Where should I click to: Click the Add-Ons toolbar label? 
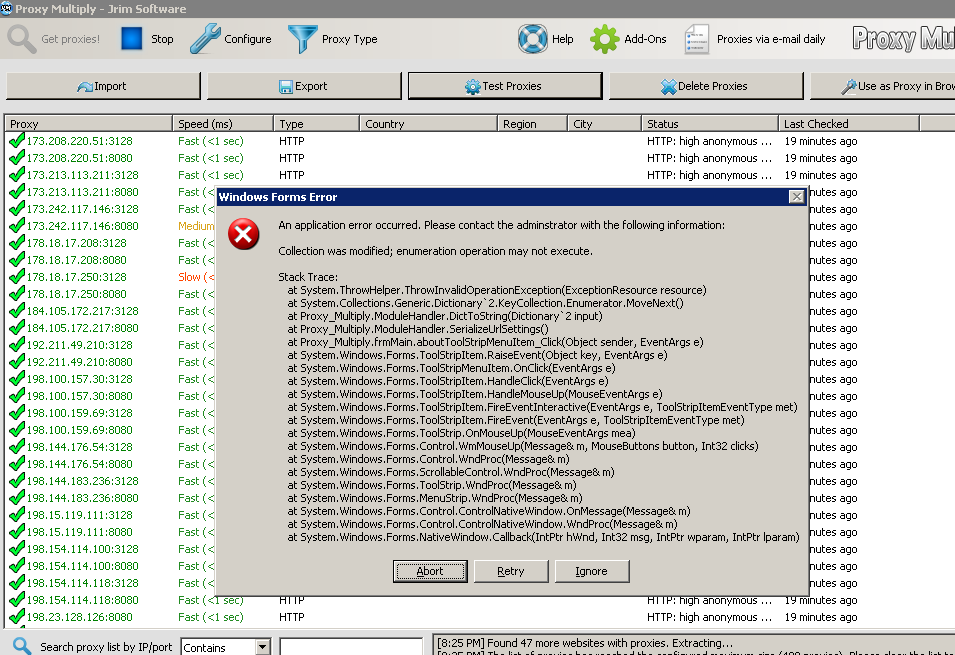[x=646, y=39]
